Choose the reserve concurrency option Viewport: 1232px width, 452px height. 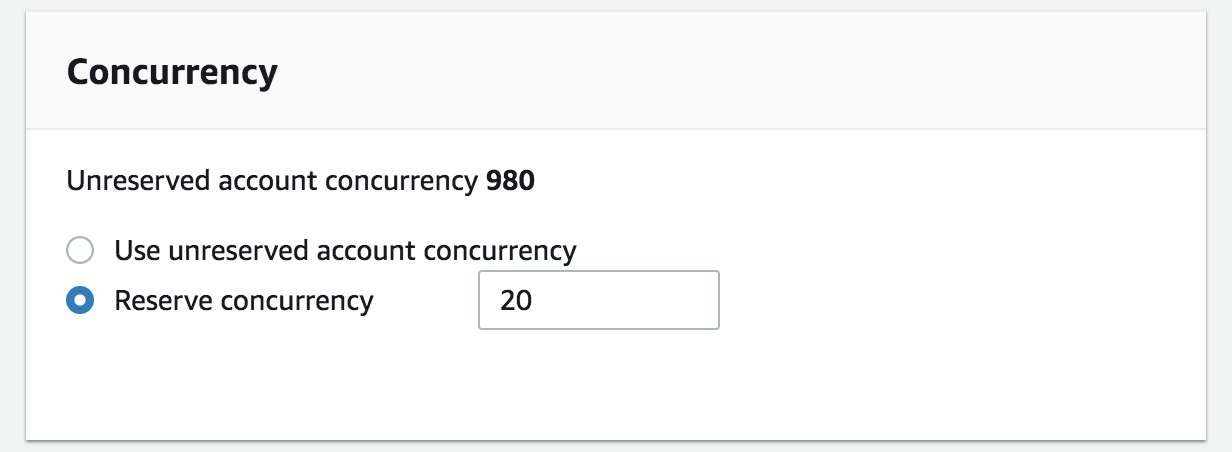pos(80,301)
